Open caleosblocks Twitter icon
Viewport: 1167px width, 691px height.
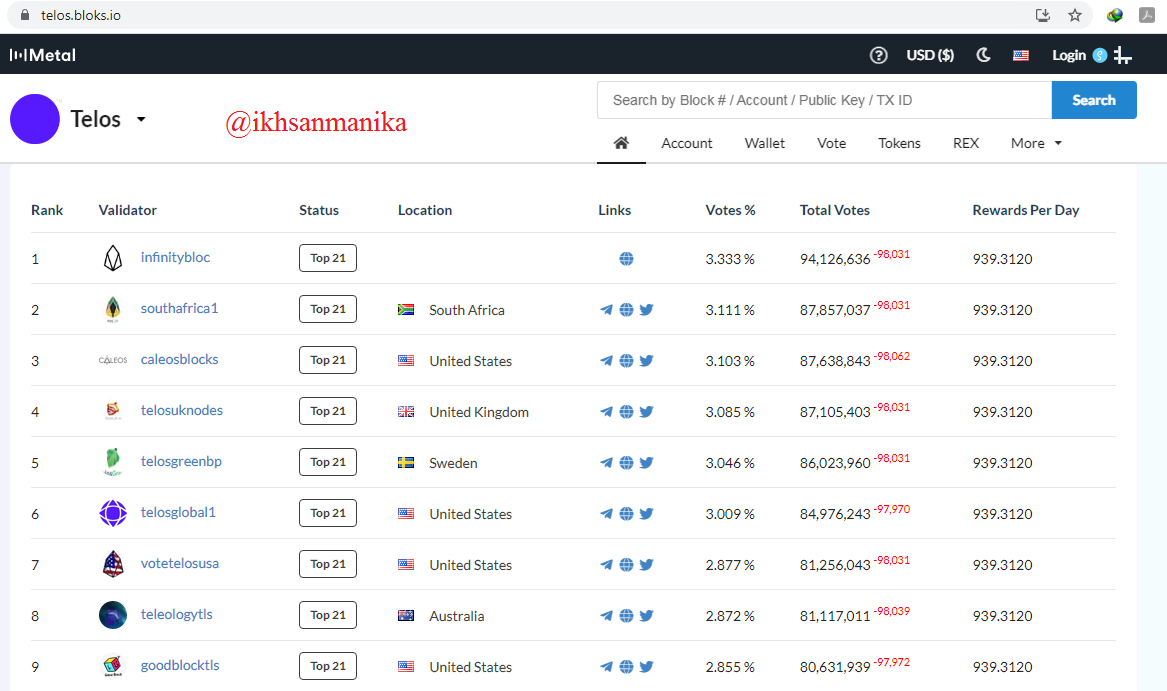(647, 360)
